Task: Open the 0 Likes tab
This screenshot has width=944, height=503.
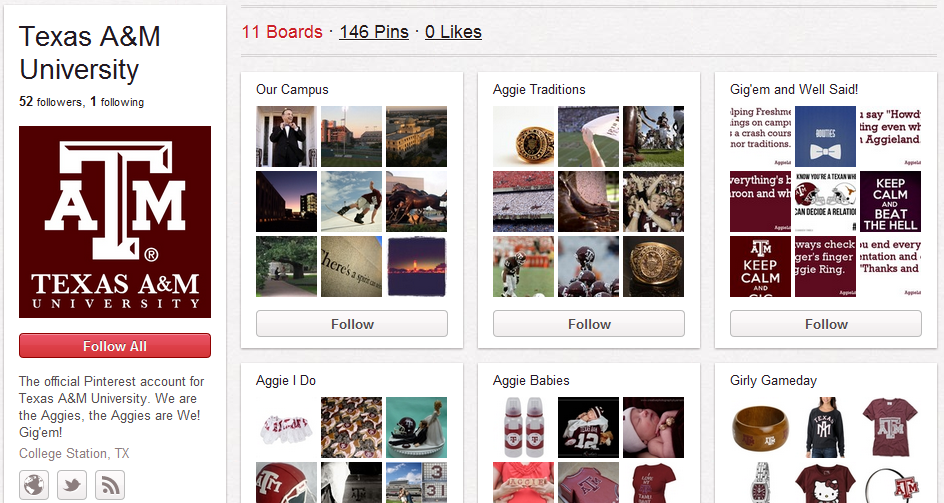Action: [x=453, y=32]
